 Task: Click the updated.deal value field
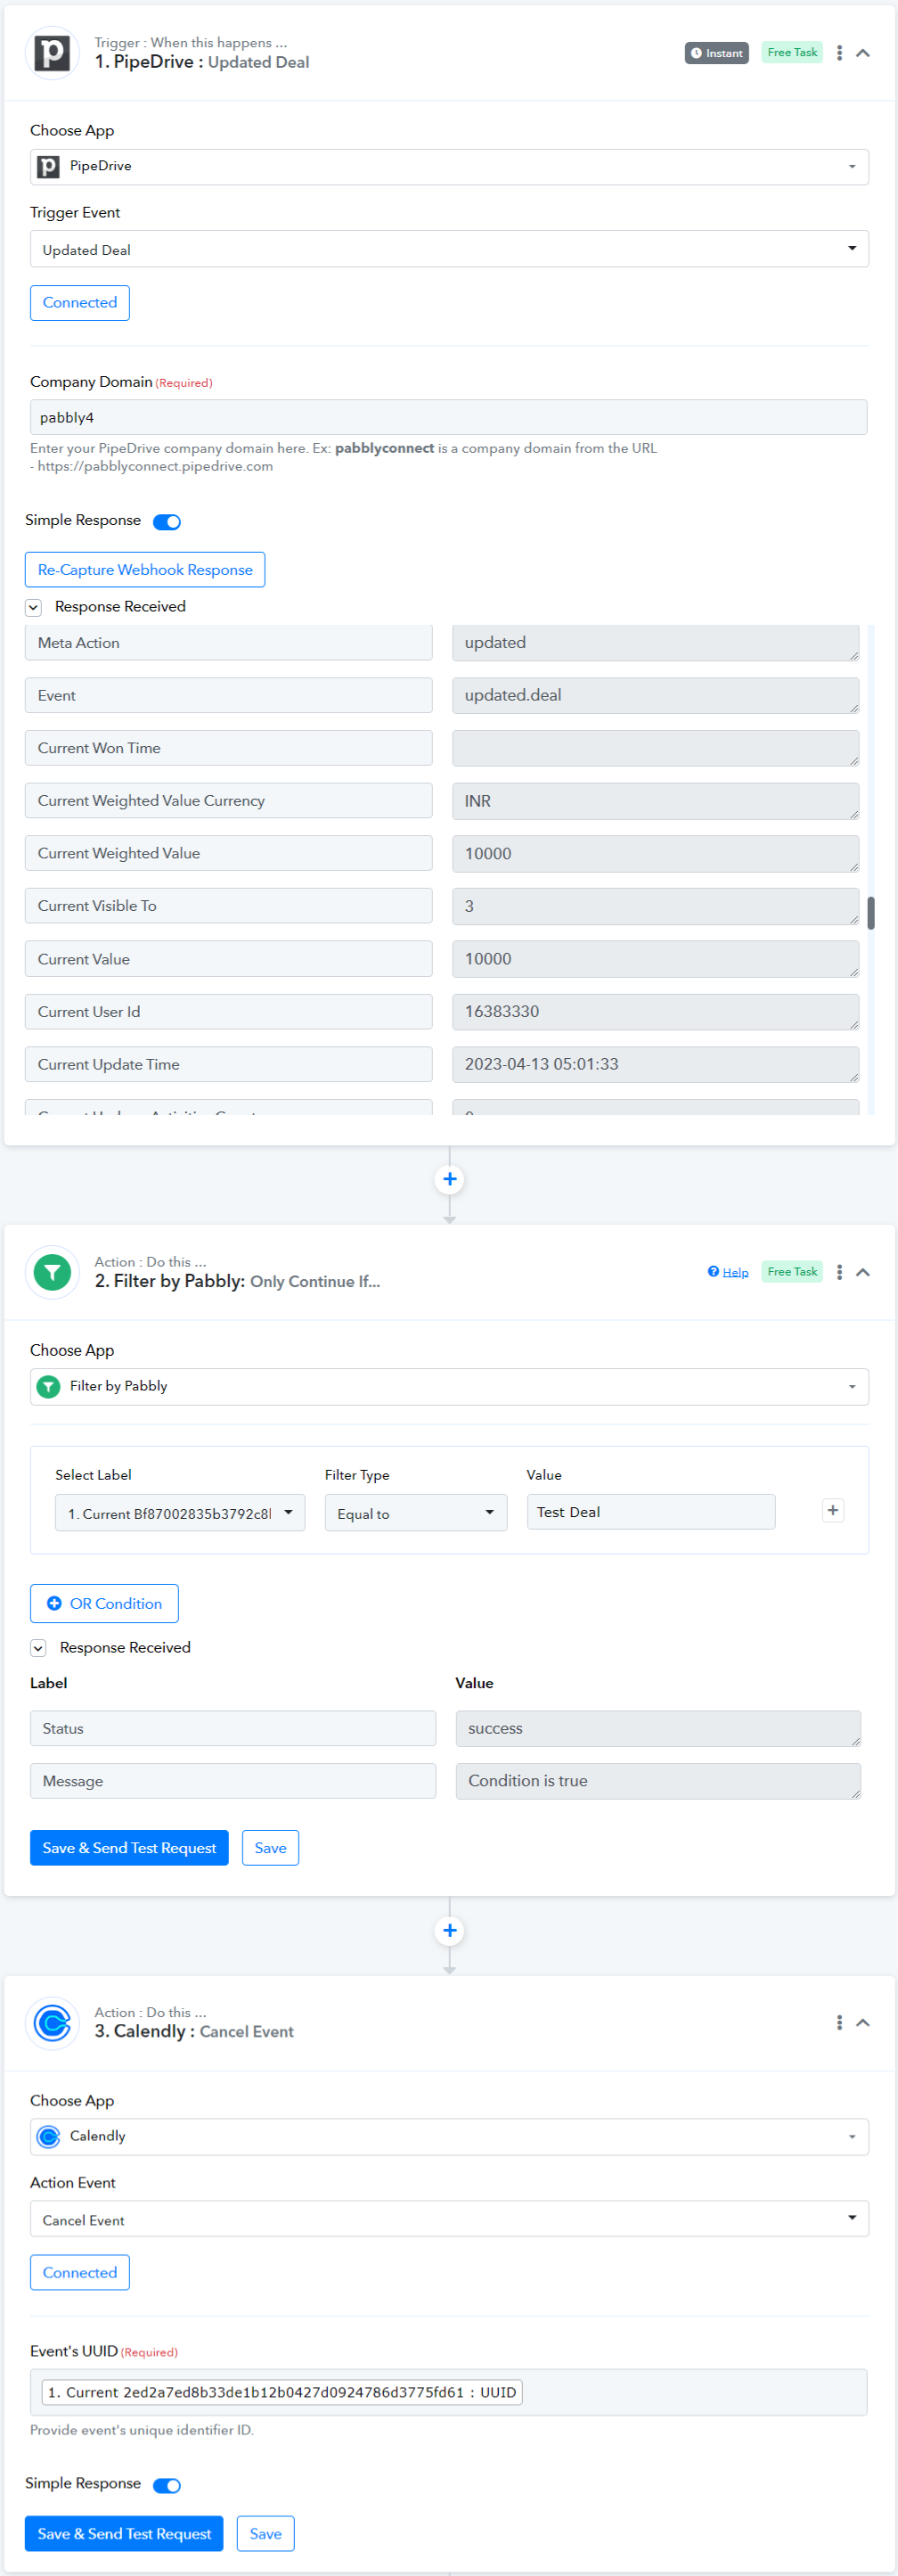pos(656,696)
